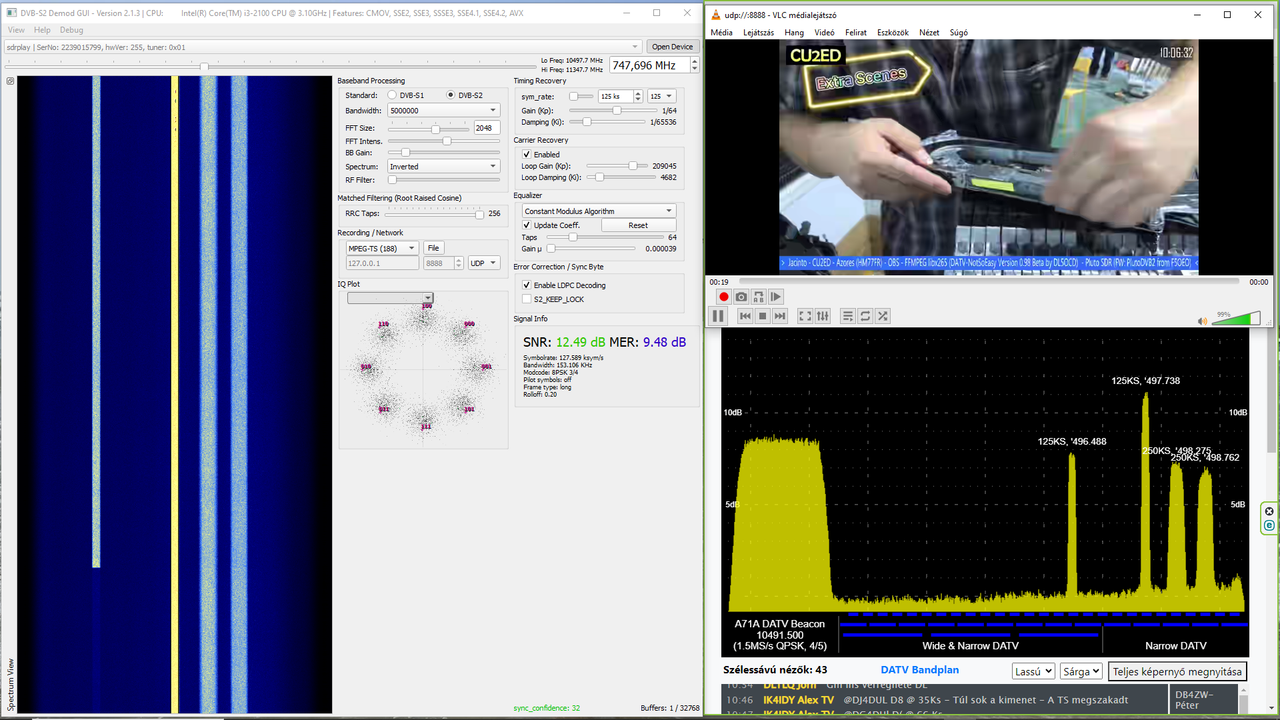
Task: Toggle fullscreen in VLC
Action: coord(805,316)
